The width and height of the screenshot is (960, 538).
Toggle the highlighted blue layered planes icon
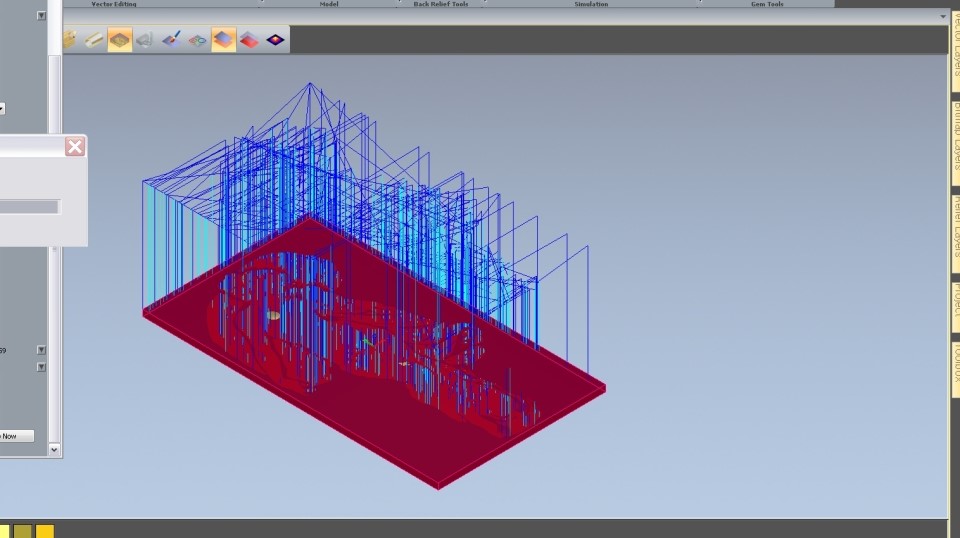tap(224, 40)
